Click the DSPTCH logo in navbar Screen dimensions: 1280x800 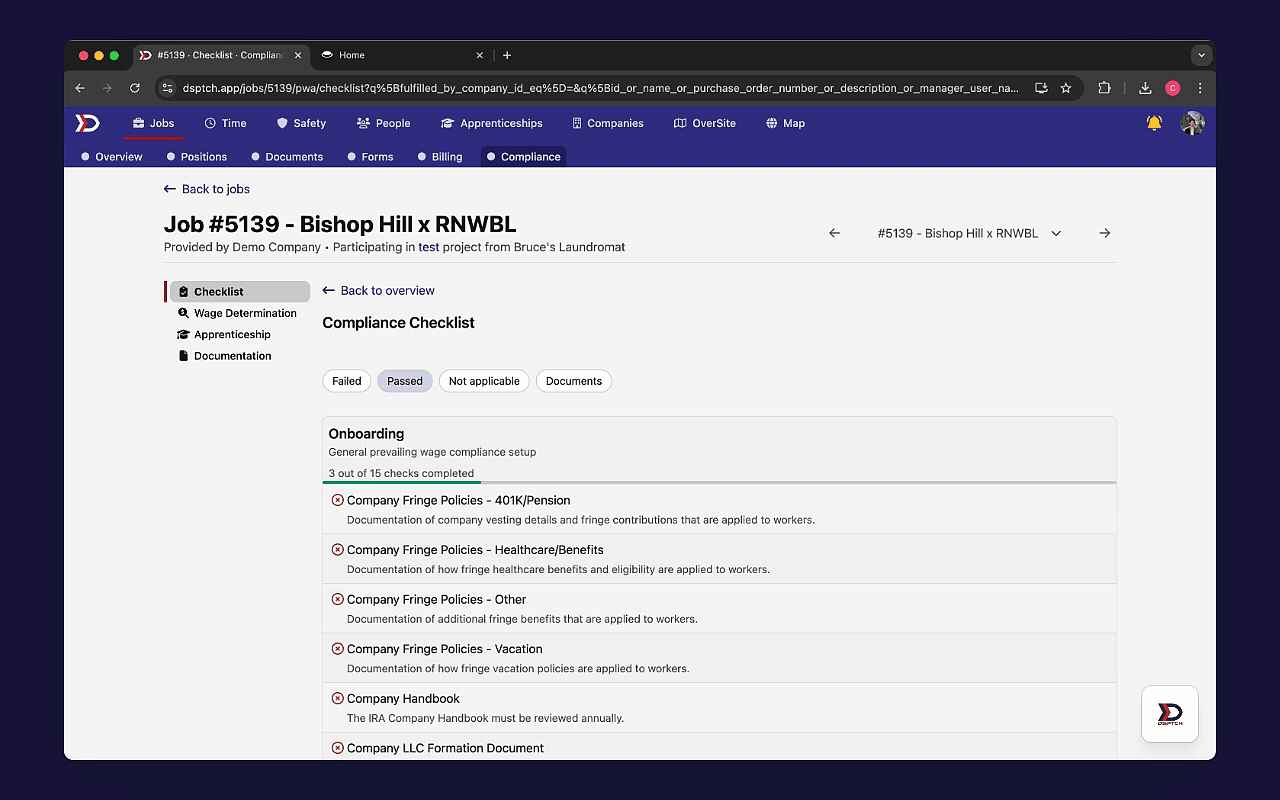(88, 123)
